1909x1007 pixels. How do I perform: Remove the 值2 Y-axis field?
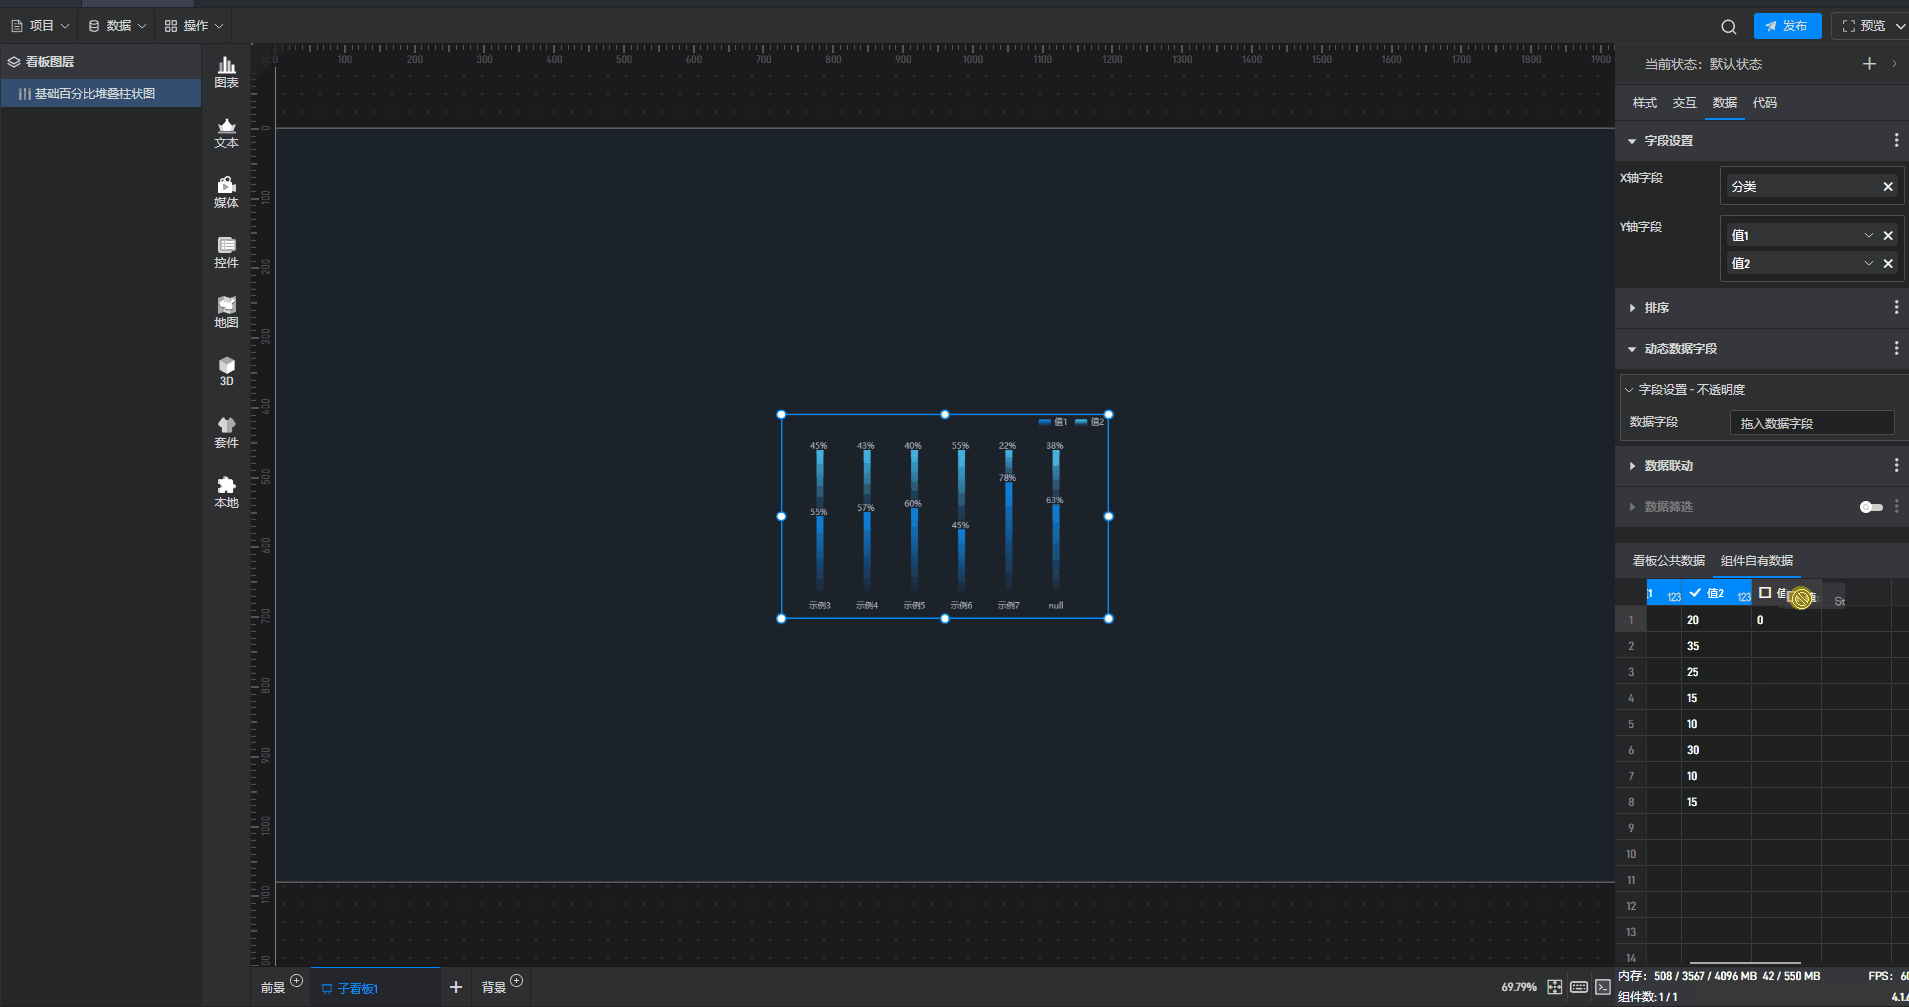1888,264
